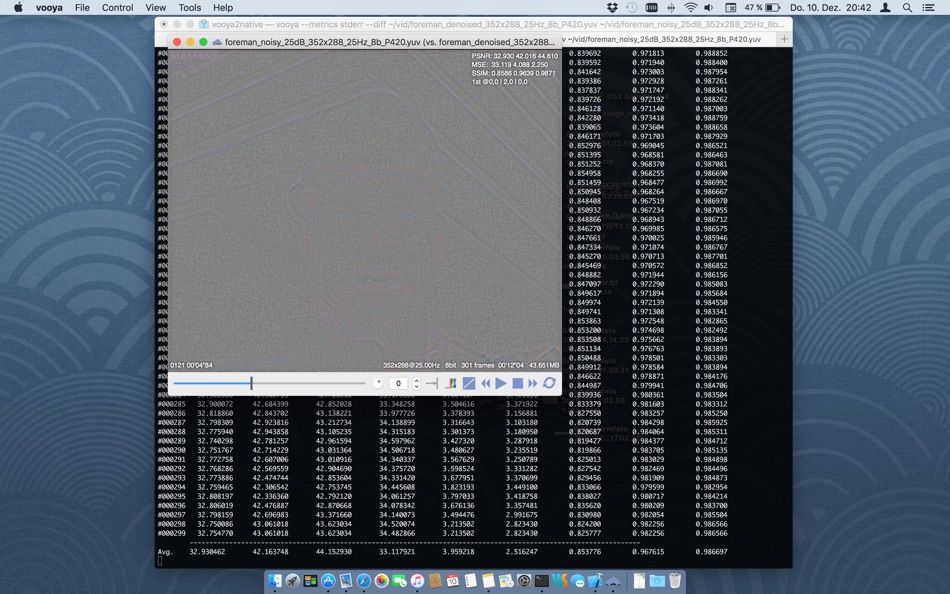Open Terminal in the Dock

point(542,581)
